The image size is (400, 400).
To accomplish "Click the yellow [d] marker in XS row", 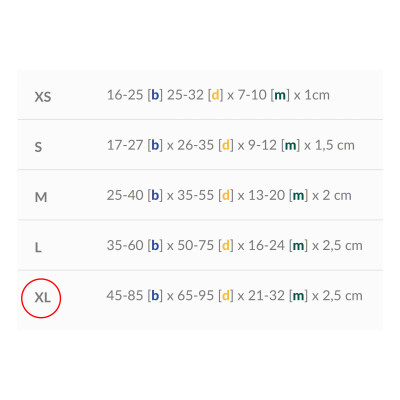I will click(x=215, y=95).
